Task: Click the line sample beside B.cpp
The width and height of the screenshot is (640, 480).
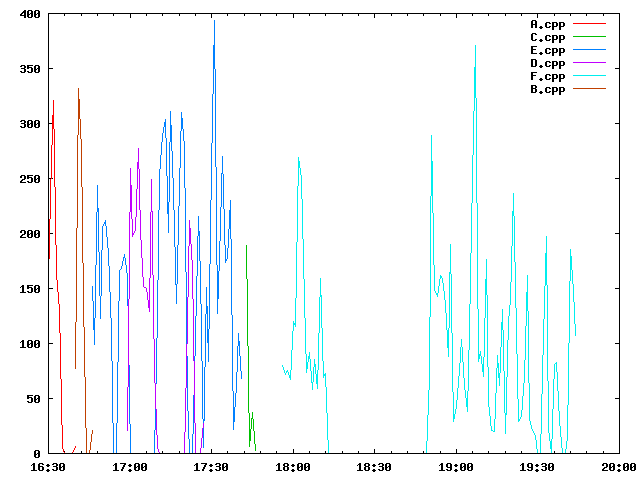Action: coord(589,89)
